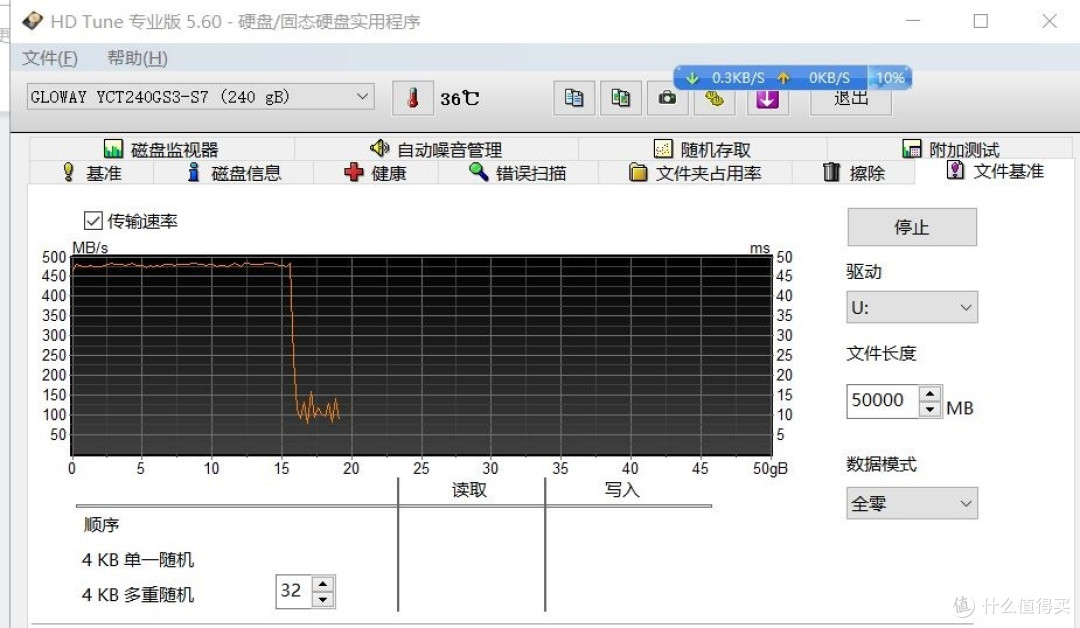Image resolution: width=1080 pixels, height=628 pixels.
Task: Click the 写入 column header
Action: pos(622,490)
